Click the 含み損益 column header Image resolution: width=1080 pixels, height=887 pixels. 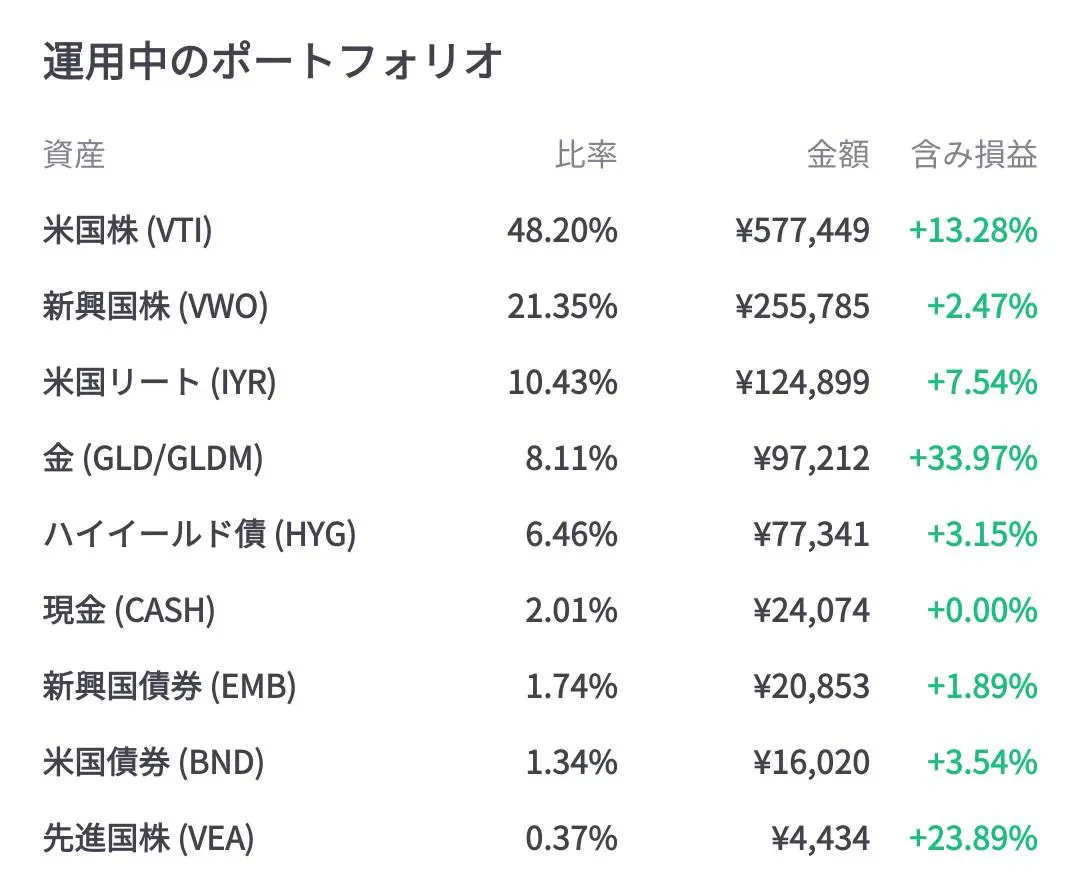[x=974, y=155]
